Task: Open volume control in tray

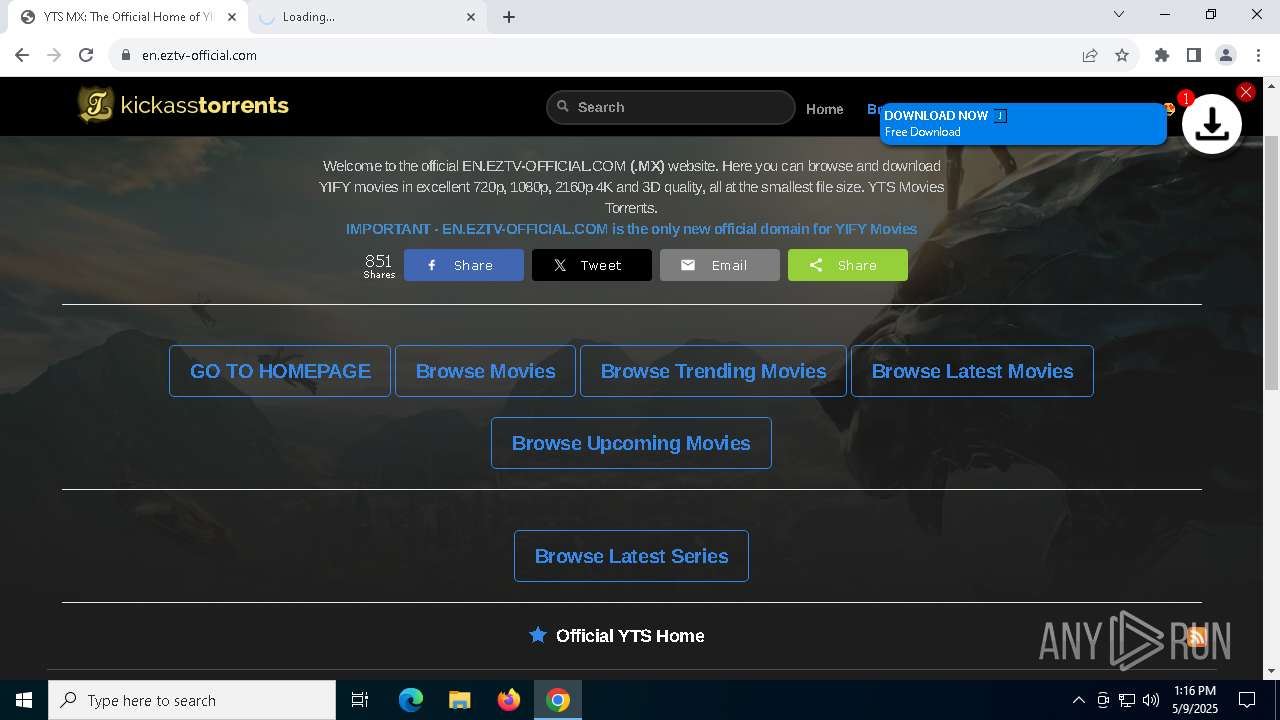Action: [x=1151, y=700]
